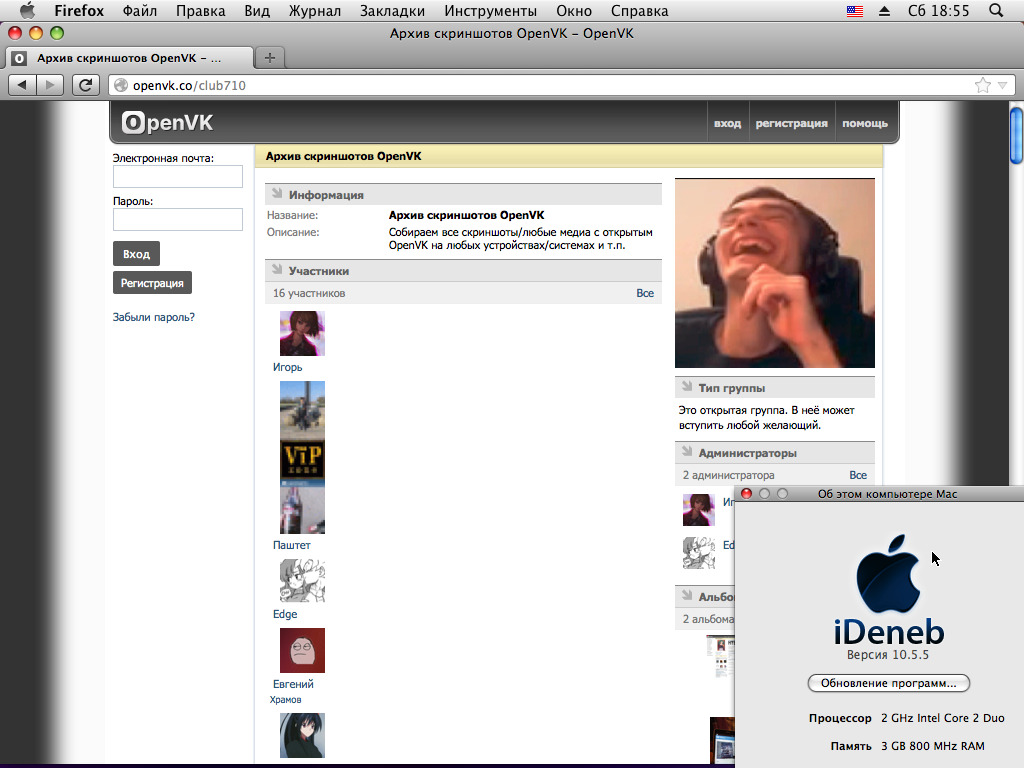Collapse the Информация section arrow
This screenshot has height=768, width=1024.
(x=277, y=194)
